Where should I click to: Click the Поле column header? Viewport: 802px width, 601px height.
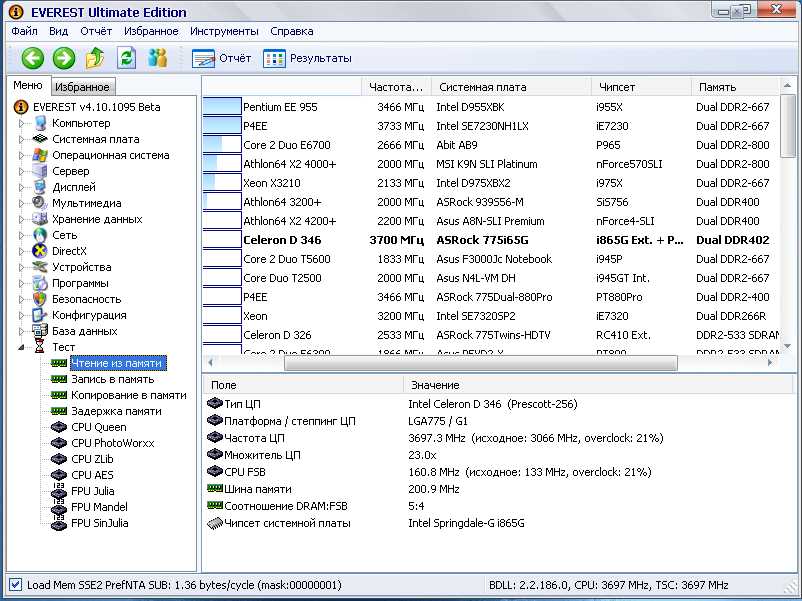click(x=303, y=385)
